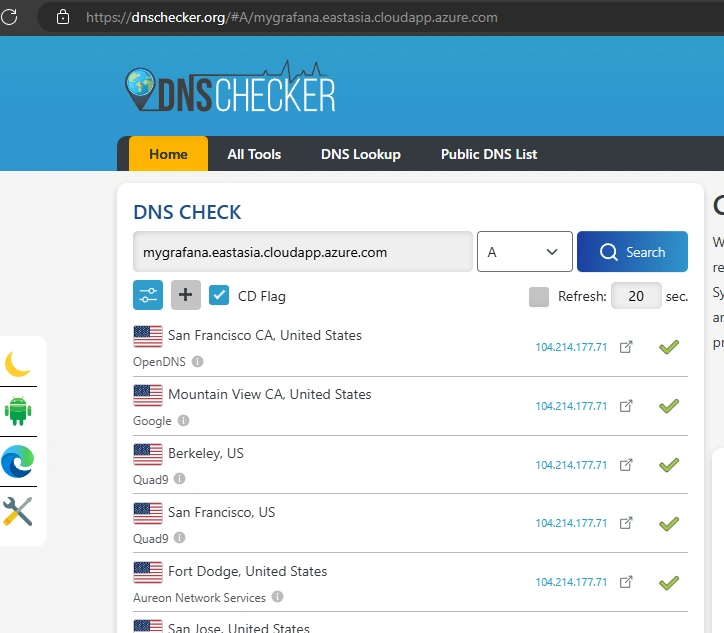Expand the record type dropdown showing A

pyautogui.click(x=525, y=252)
